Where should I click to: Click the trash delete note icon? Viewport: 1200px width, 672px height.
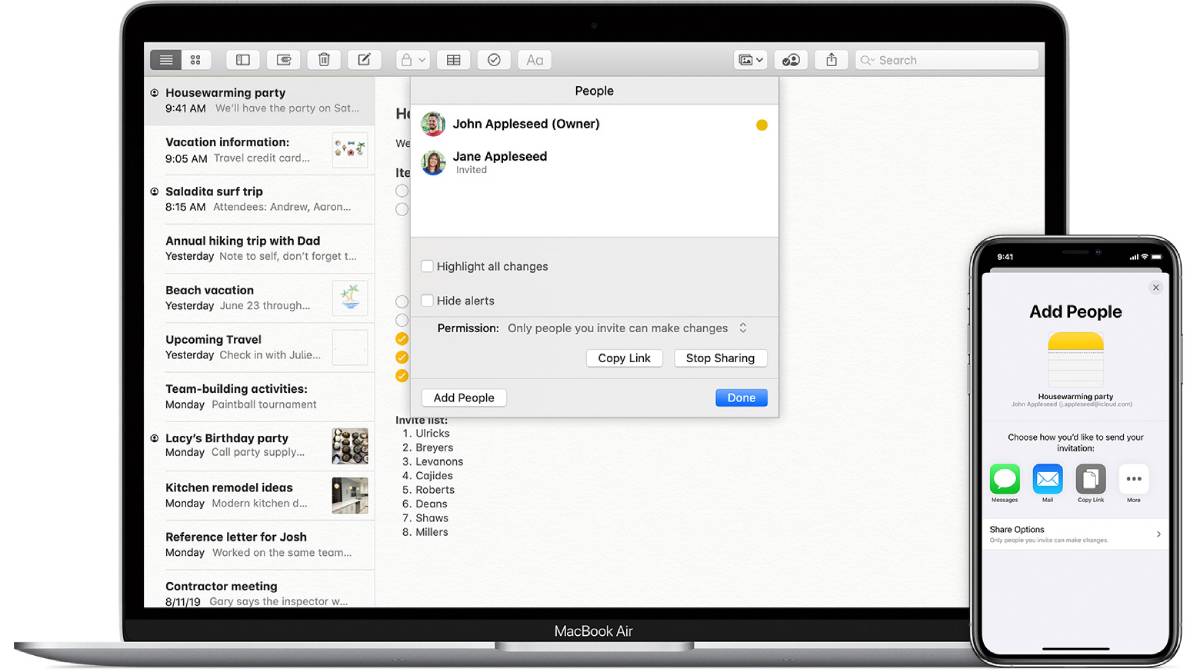tap(324, 60)
